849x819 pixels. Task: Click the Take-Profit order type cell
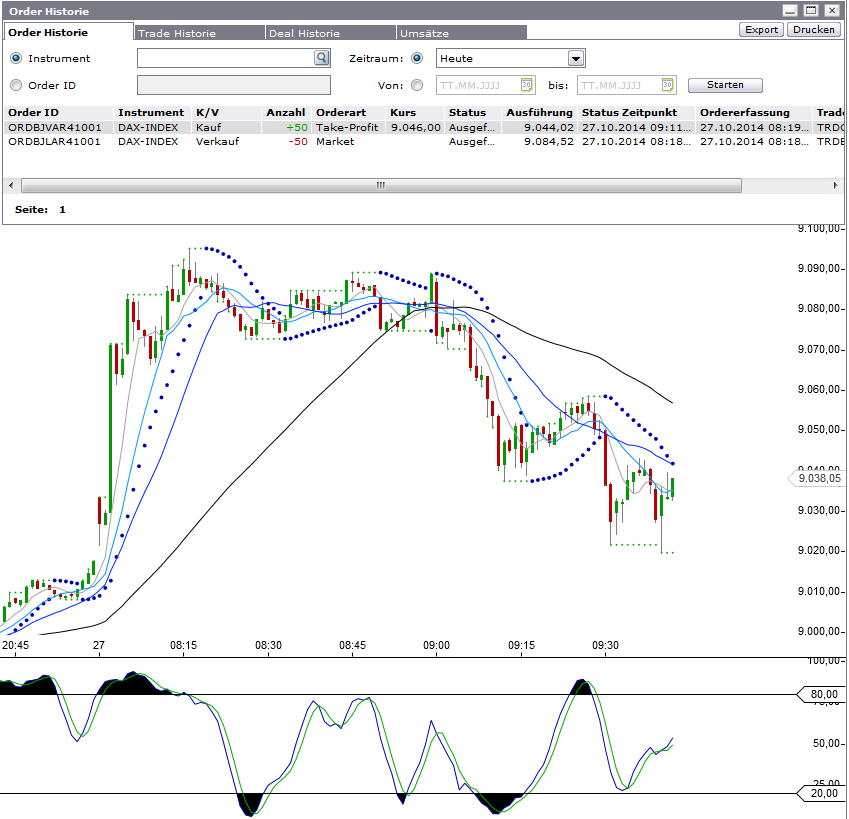(347, 127)
